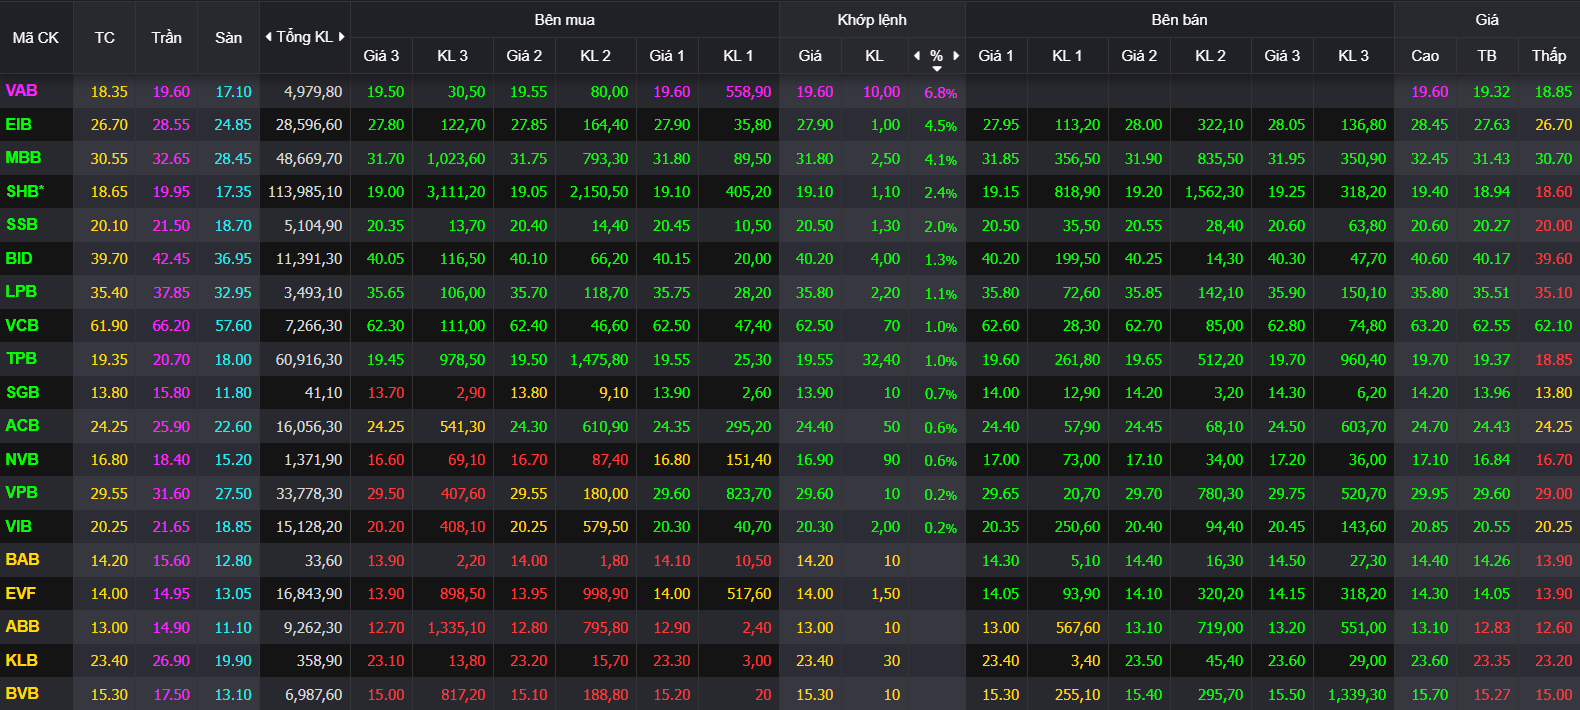
Task: Click ACB's reference price 24.25 in TC column
Action: pos(109,427)
